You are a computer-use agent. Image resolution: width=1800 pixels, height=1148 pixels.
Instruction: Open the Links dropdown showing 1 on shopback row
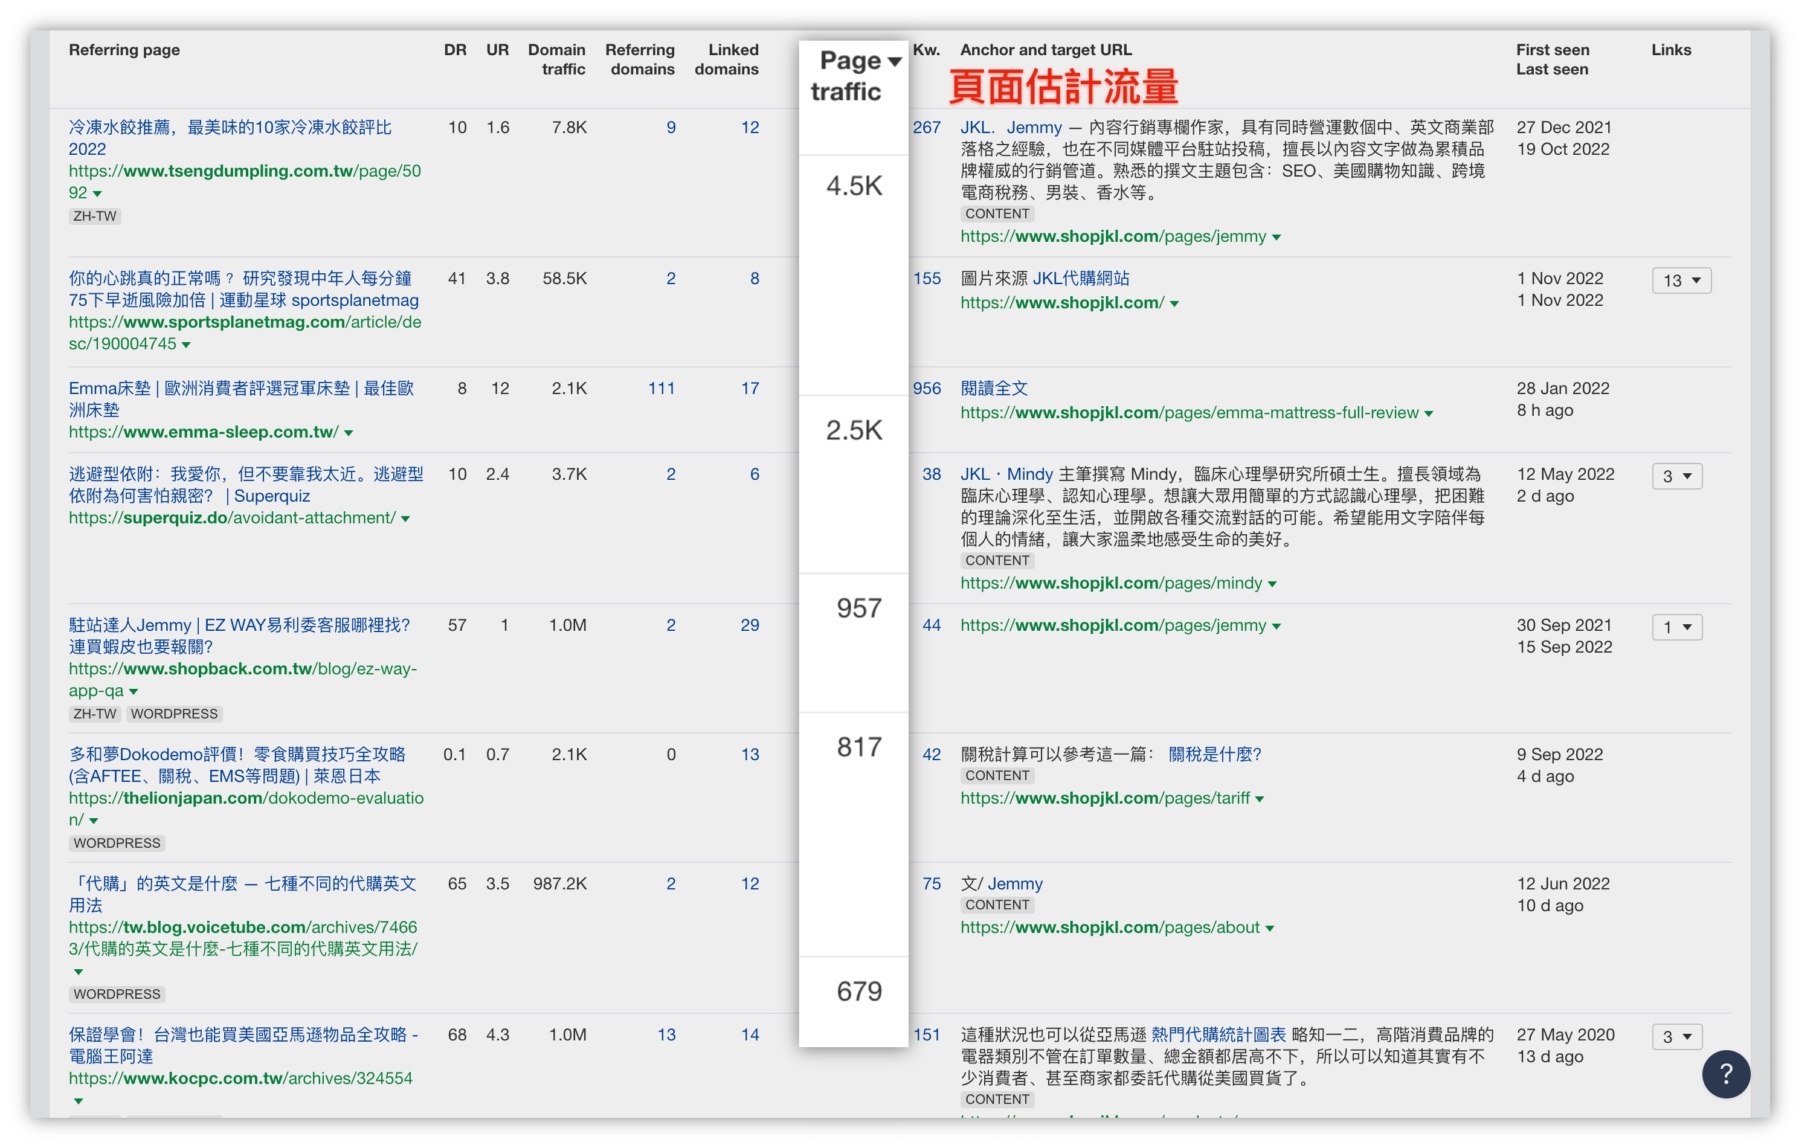[1677, 627]
